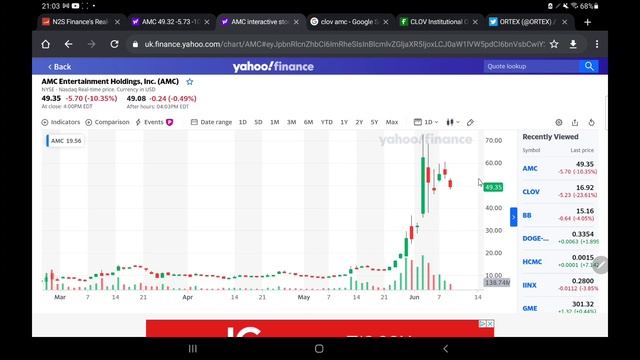Image resolution: width=640 pixels, height=360 pixels.
Task: Open the Comparison option
Action: tap(107, 122)
